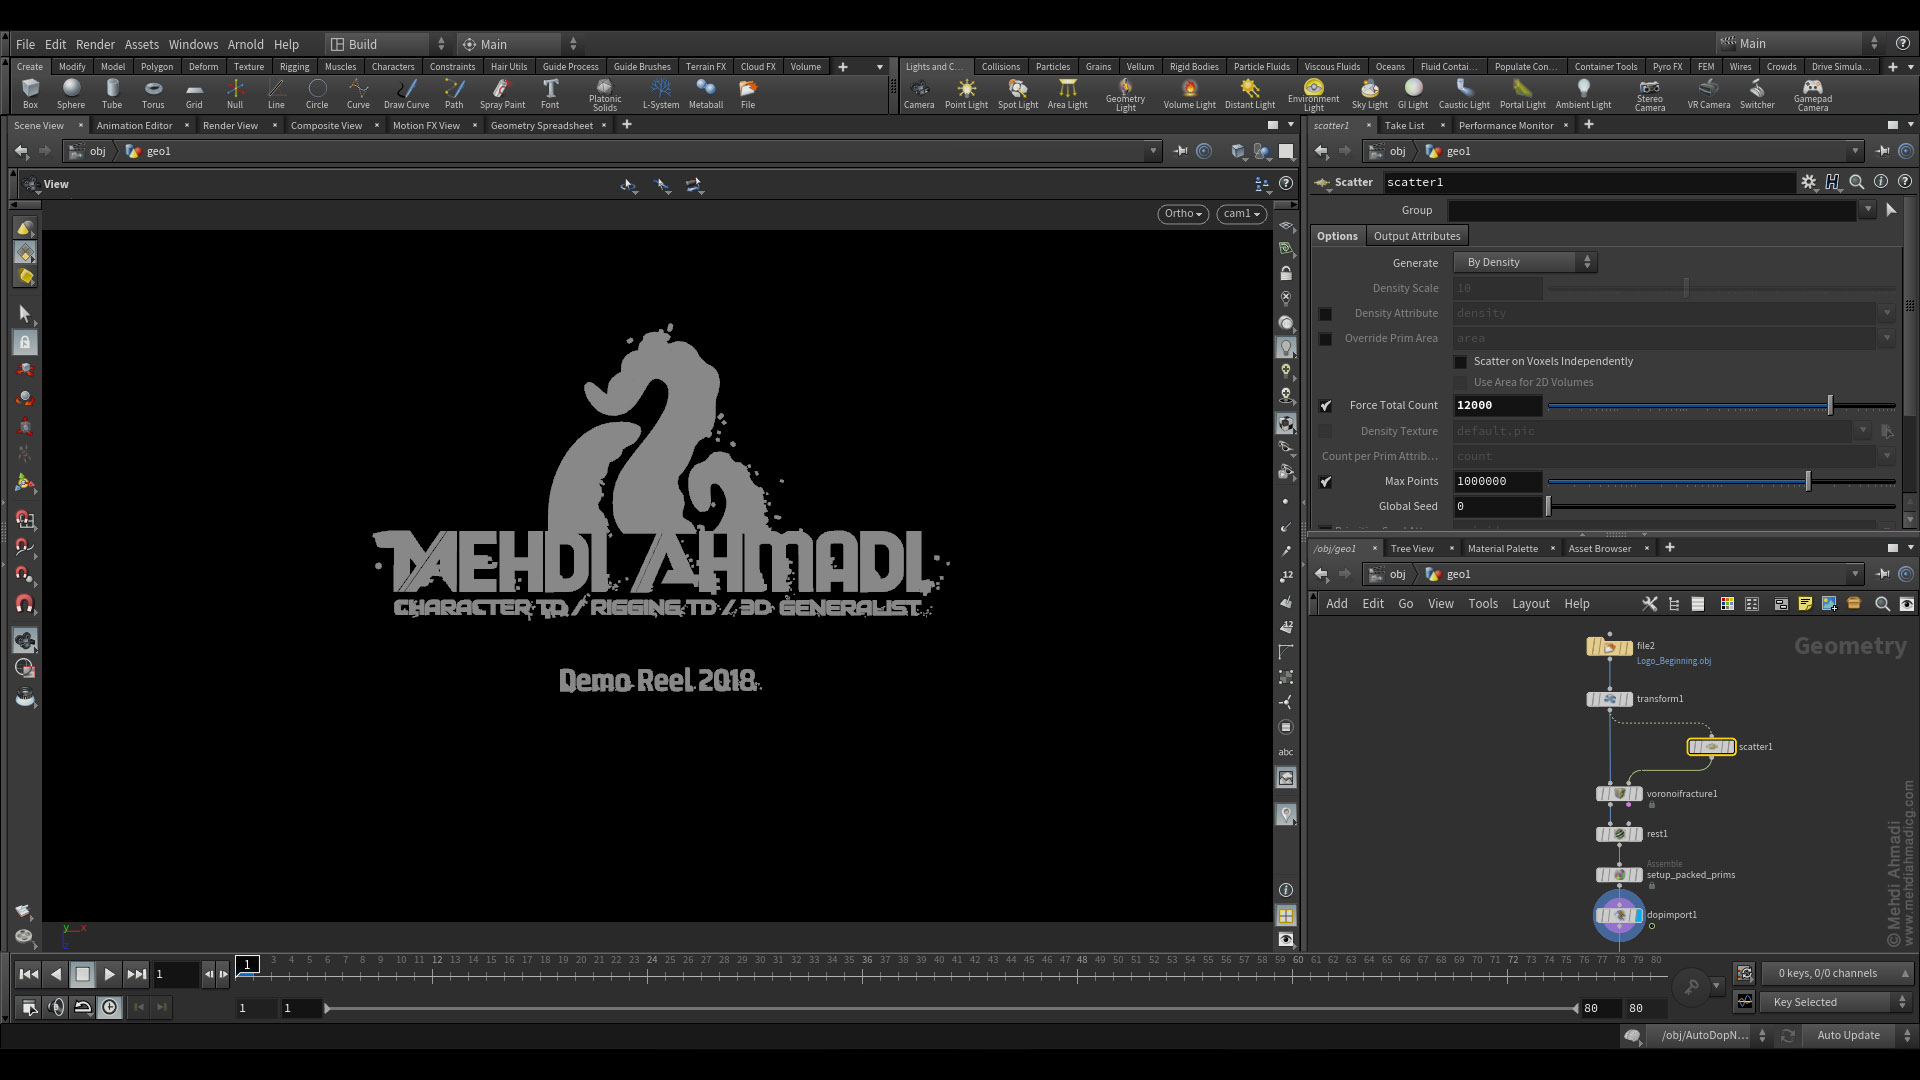This screenshot has width=1920, height=1080.
Task: Insert a Volume Light
Action: [x=1190, y=93]
